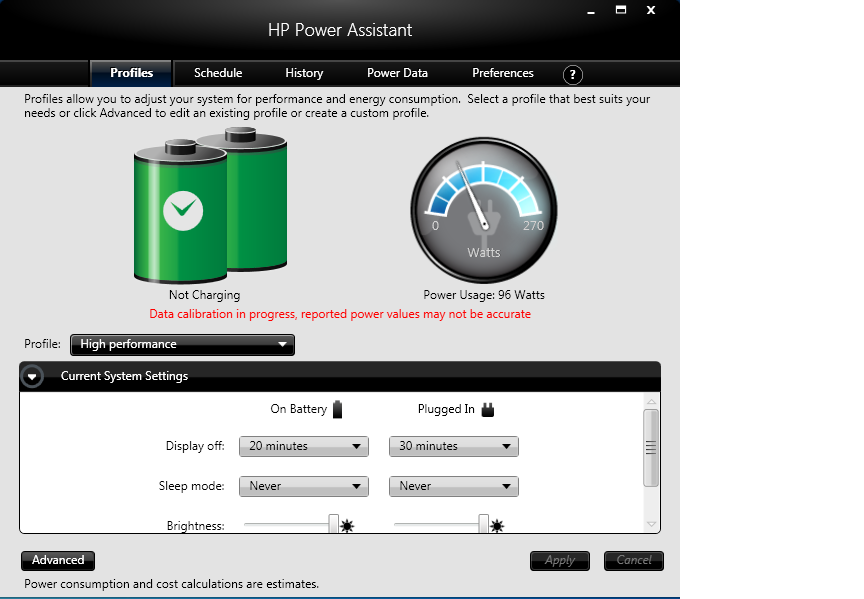Viewport: 864px width, 599px height.
Task: Open Plugged In Display off 30 minutes dropdown
Action: pos(453,446)
